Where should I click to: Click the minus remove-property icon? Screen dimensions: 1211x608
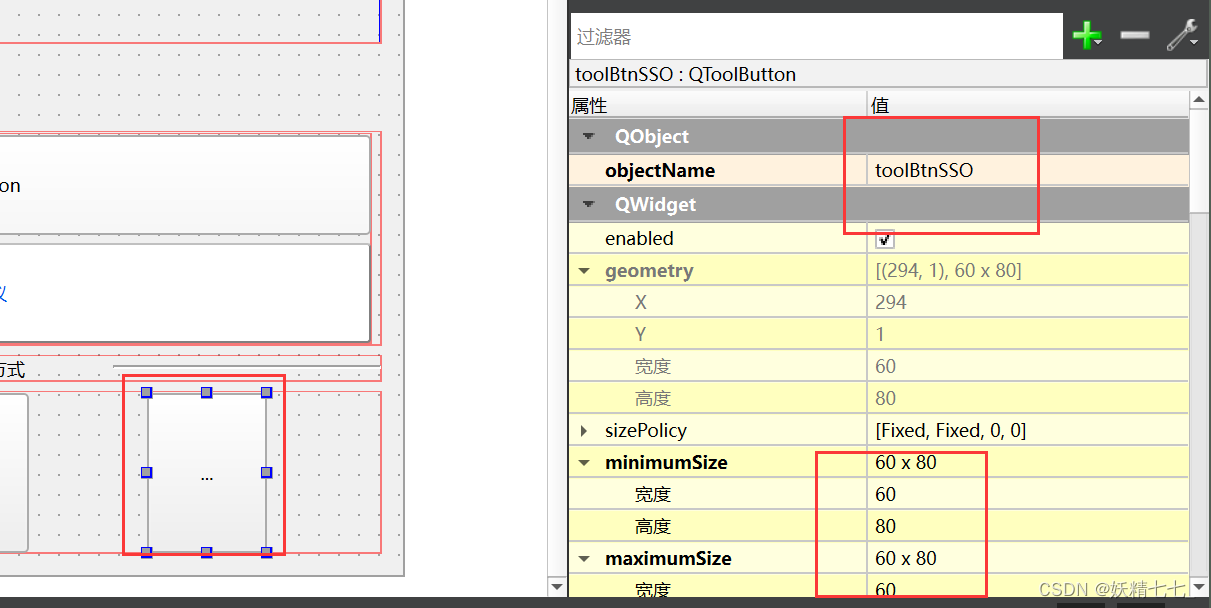pyautogui.click(x=1134, y=36)
